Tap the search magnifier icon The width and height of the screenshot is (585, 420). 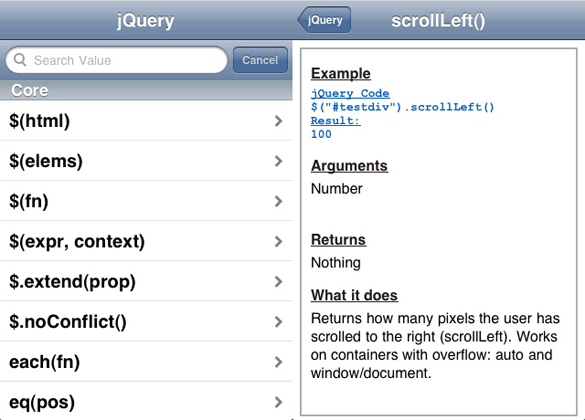pyautogui.click(x=20, y=60)
